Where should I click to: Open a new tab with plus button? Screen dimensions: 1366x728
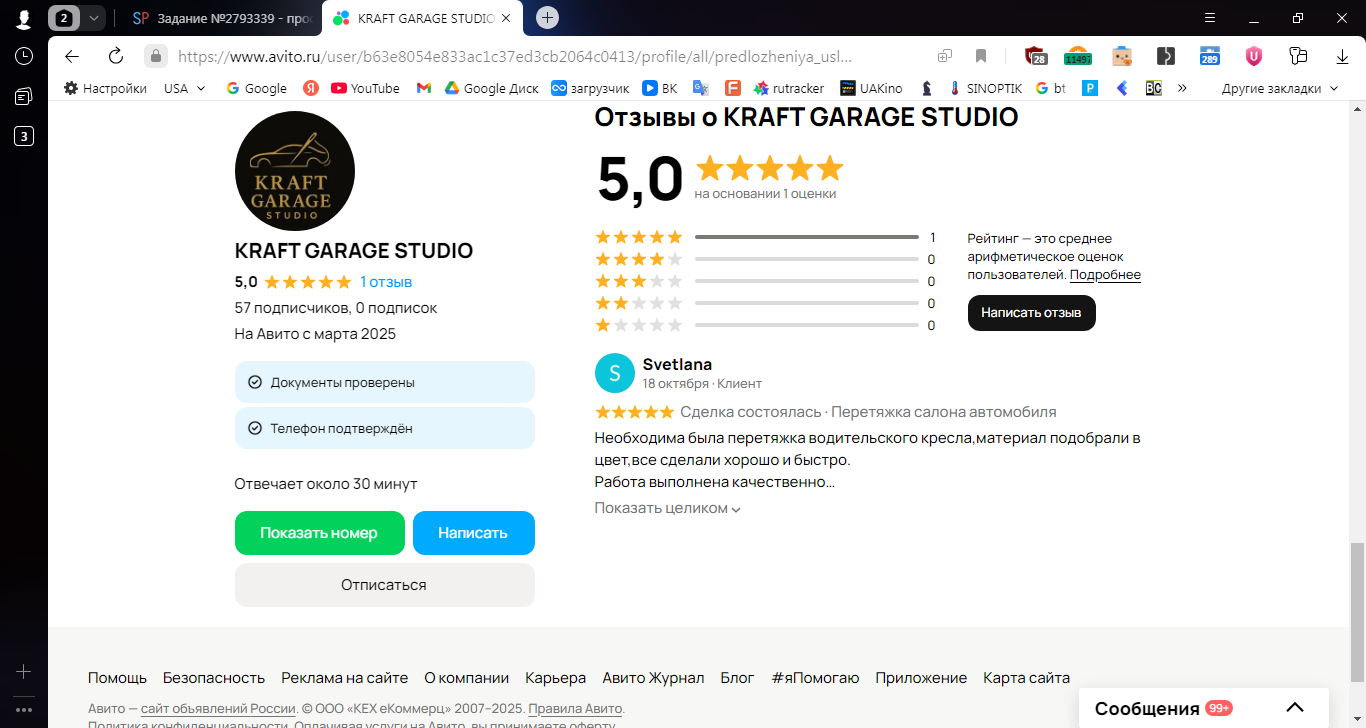pos(547,18)
